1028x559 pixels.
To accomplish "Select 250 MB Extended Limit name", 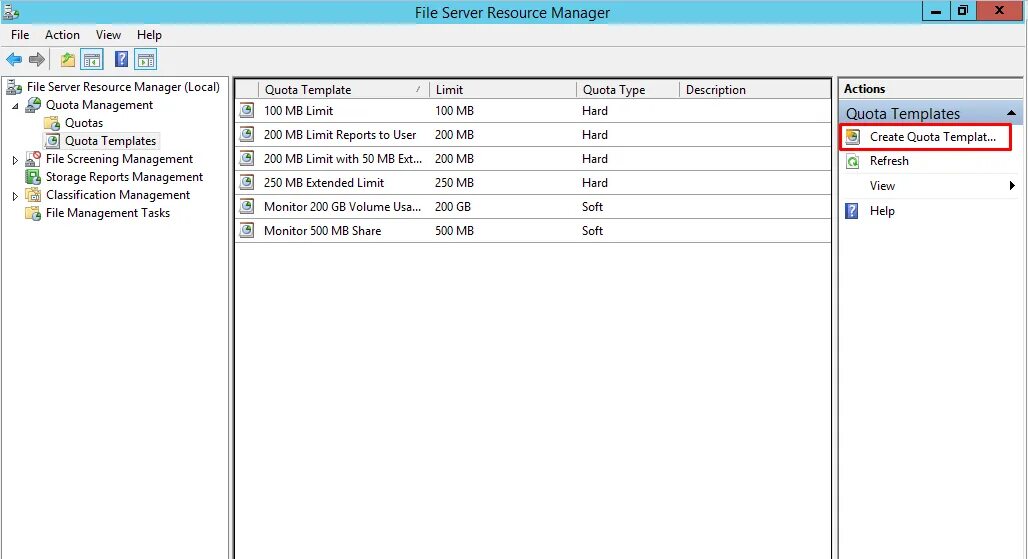I will pos(324,182).
